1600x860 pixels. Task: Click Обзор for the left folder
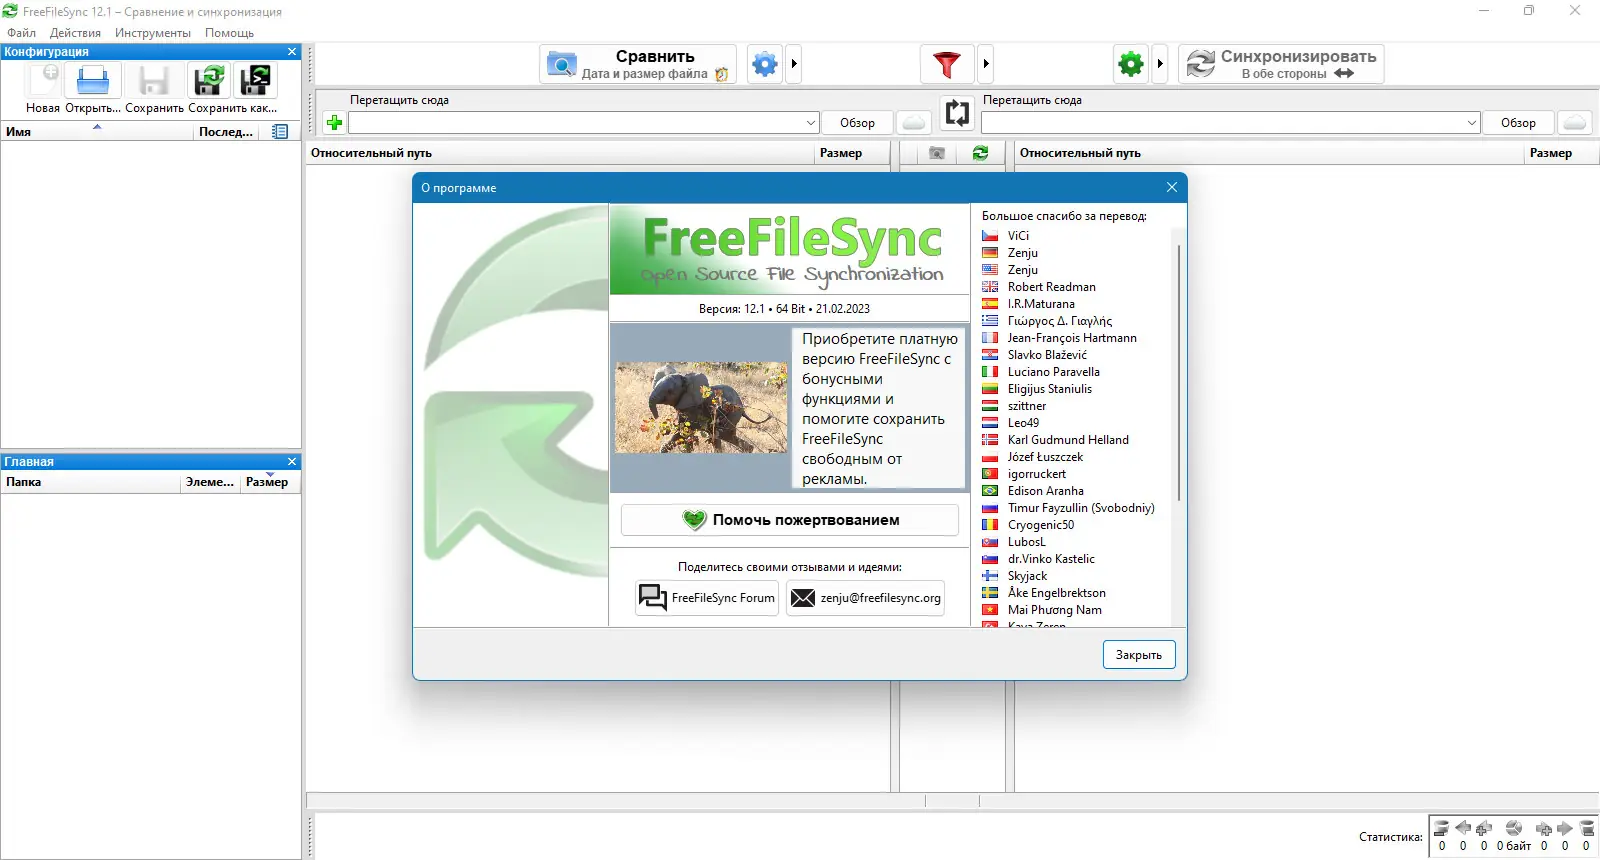pos(857,122)
